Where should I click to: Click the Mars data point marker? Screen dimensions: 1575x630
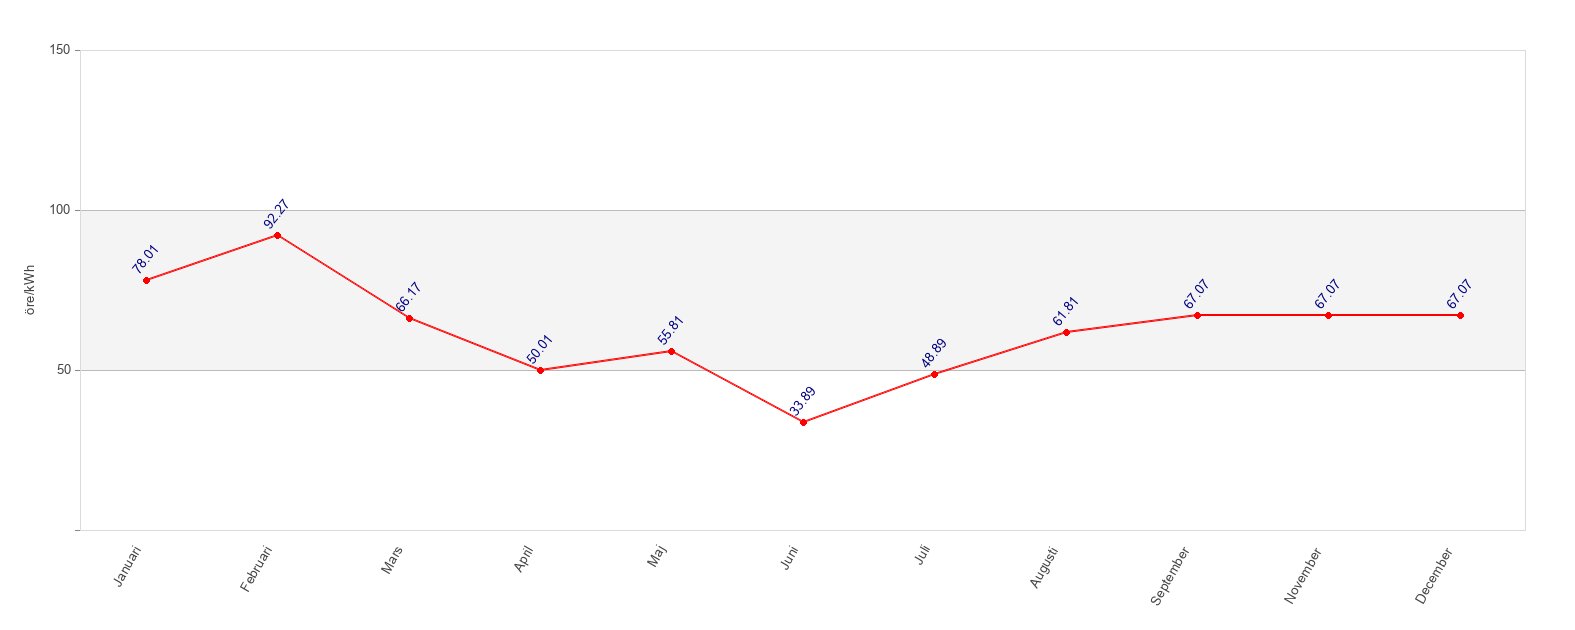click(x=409, y=318)
